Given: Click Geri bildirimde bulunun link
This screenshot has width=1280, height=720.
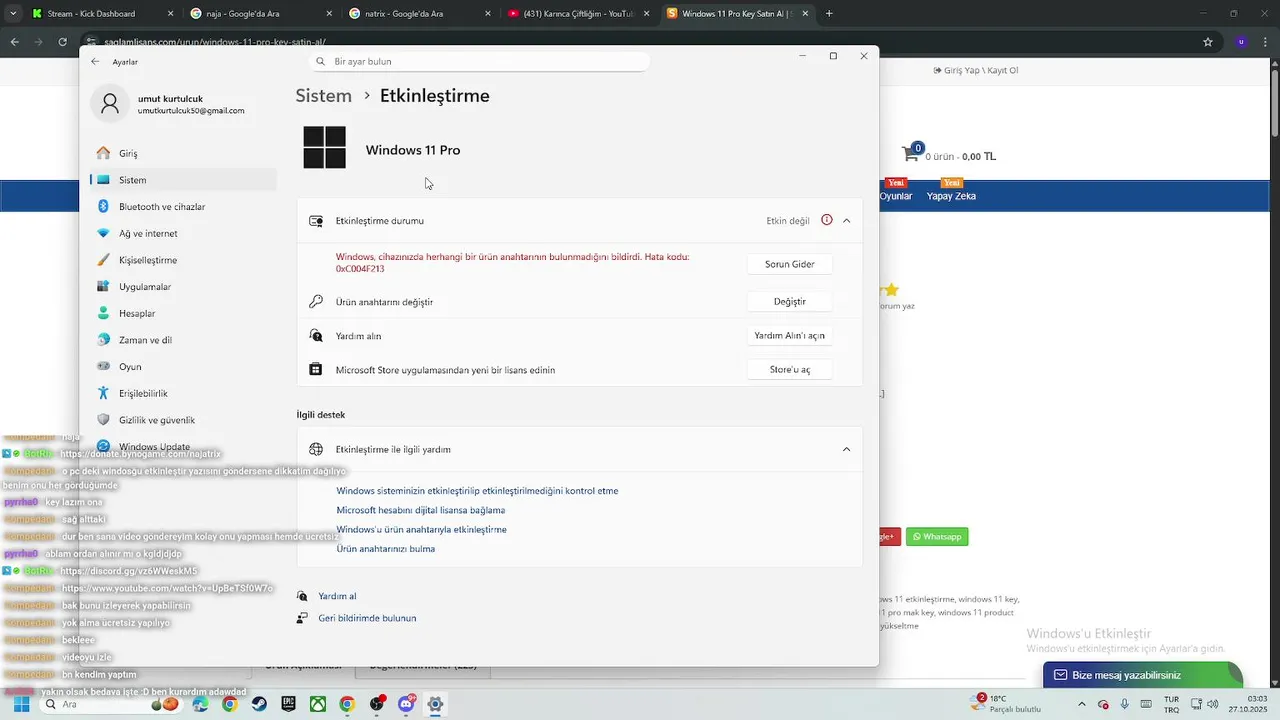Looking at the screenshot, I should click(x=367, y=618).
